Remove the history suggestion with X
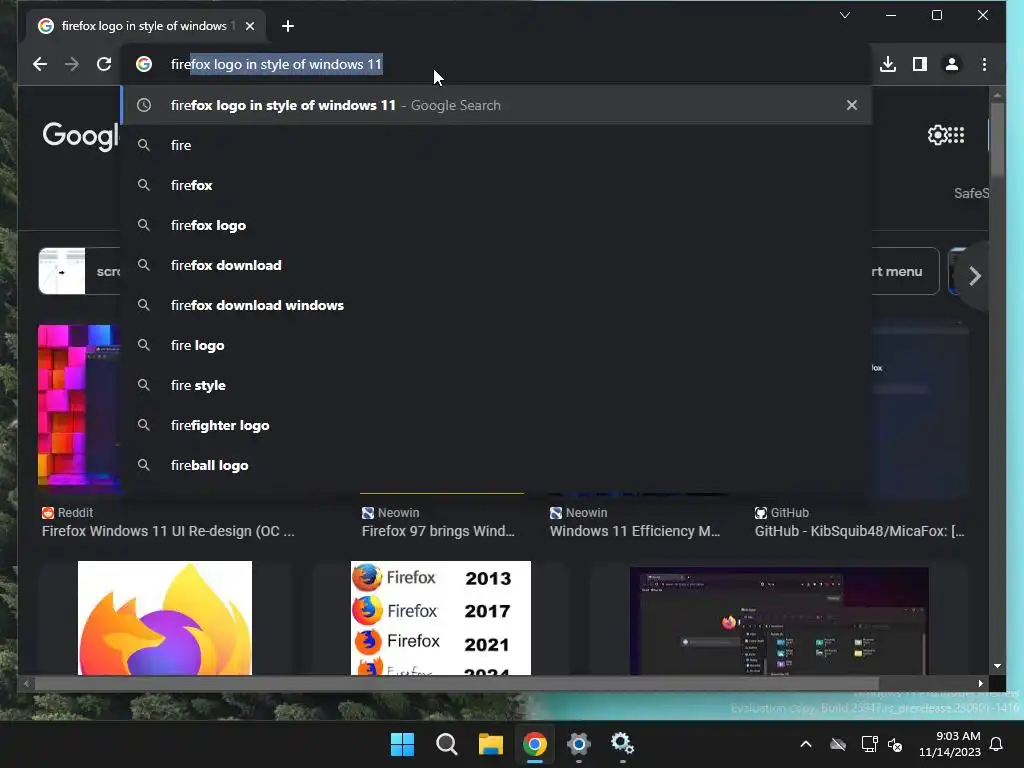This screenshot has width=1024, height=768. click(x=852, y=105)
